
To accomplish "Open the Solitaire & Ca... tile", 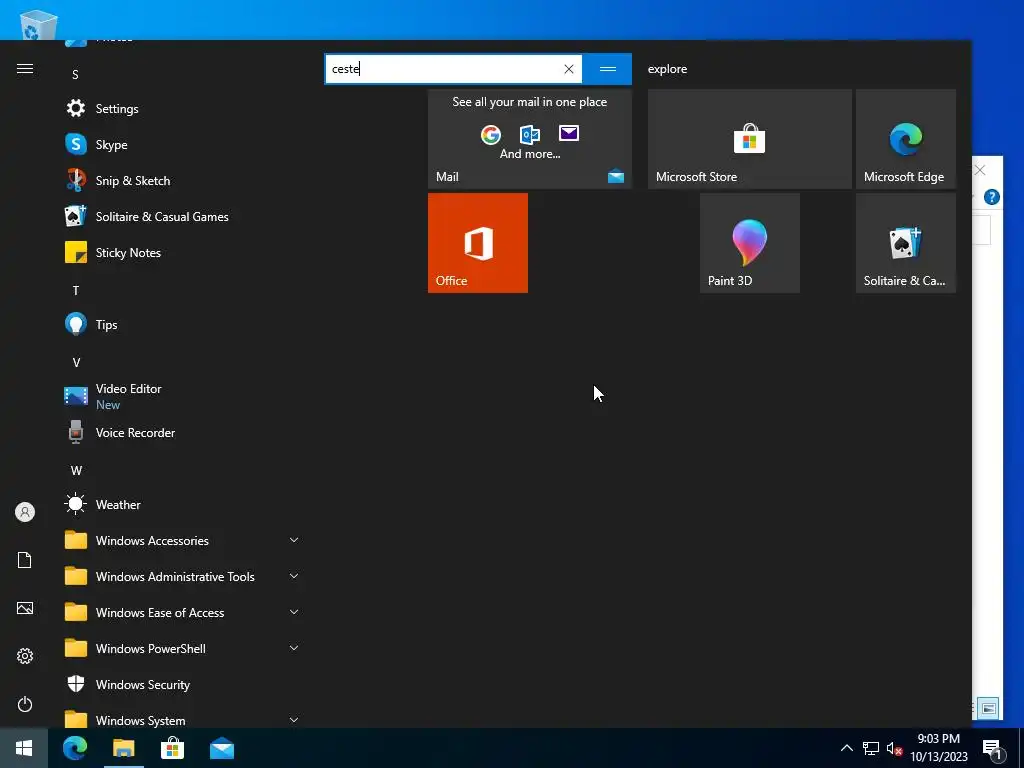I will coord(905,243).
